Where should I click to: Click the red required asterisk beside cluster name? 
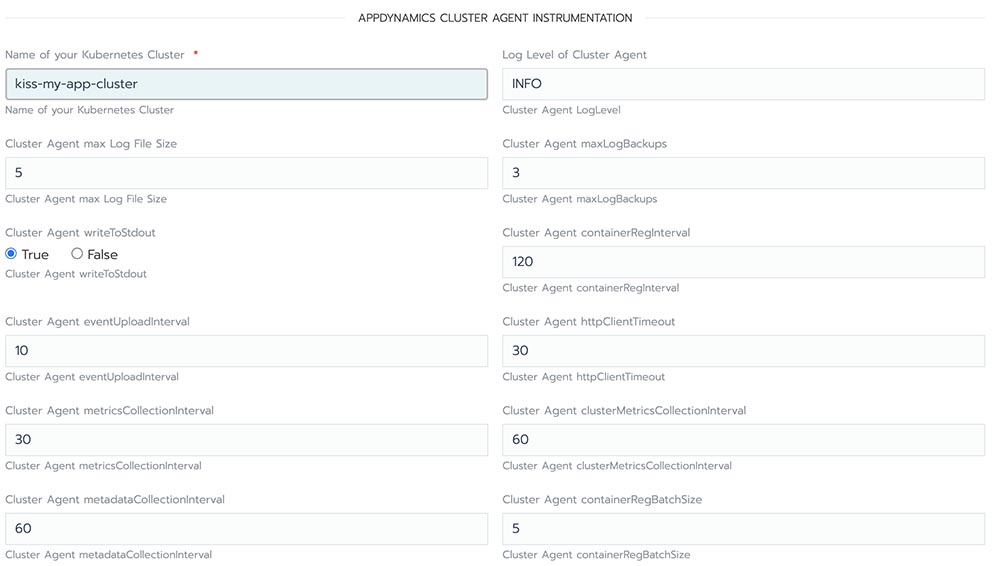click(x=196, y=54)
